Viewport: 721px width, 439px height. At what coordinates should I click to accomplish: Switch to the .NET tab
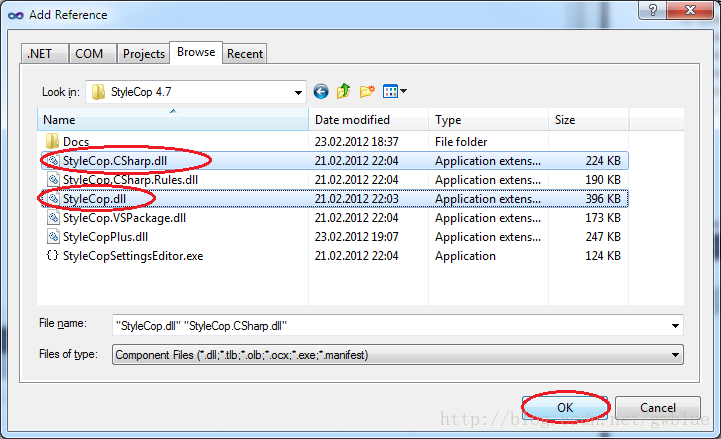45,54
